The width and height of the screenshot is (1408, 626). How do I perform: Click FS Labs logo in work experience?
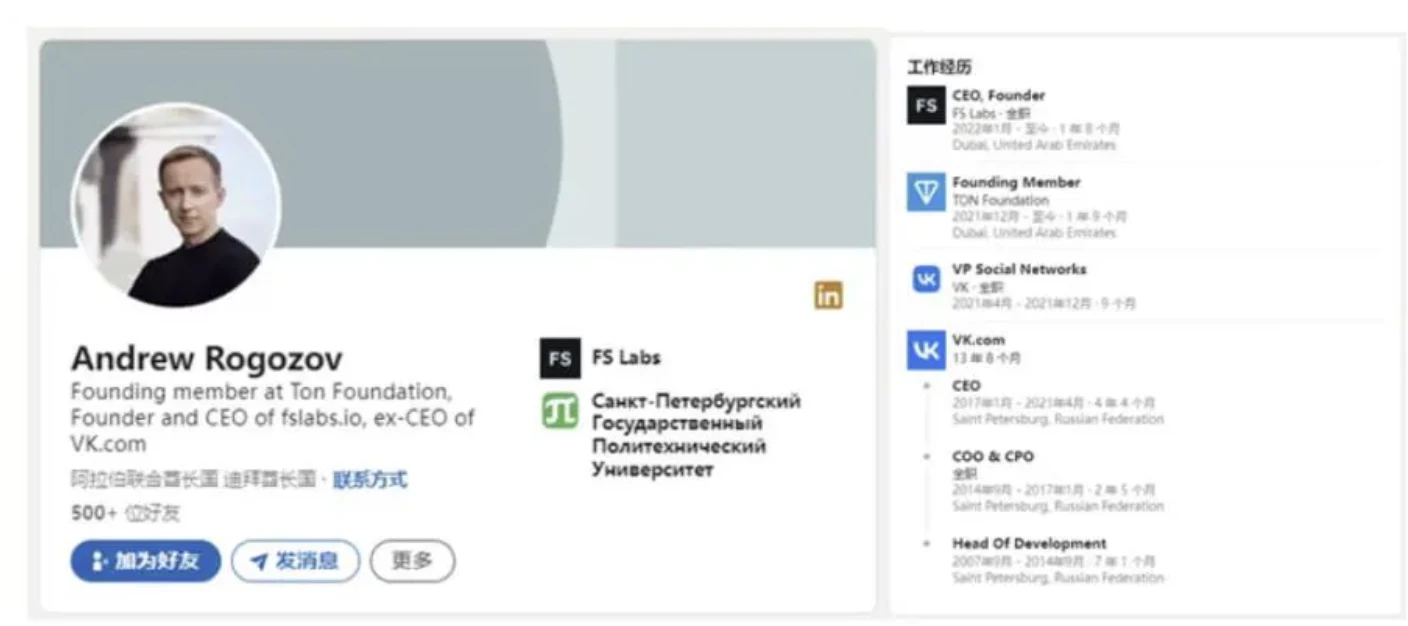[926, 105]
